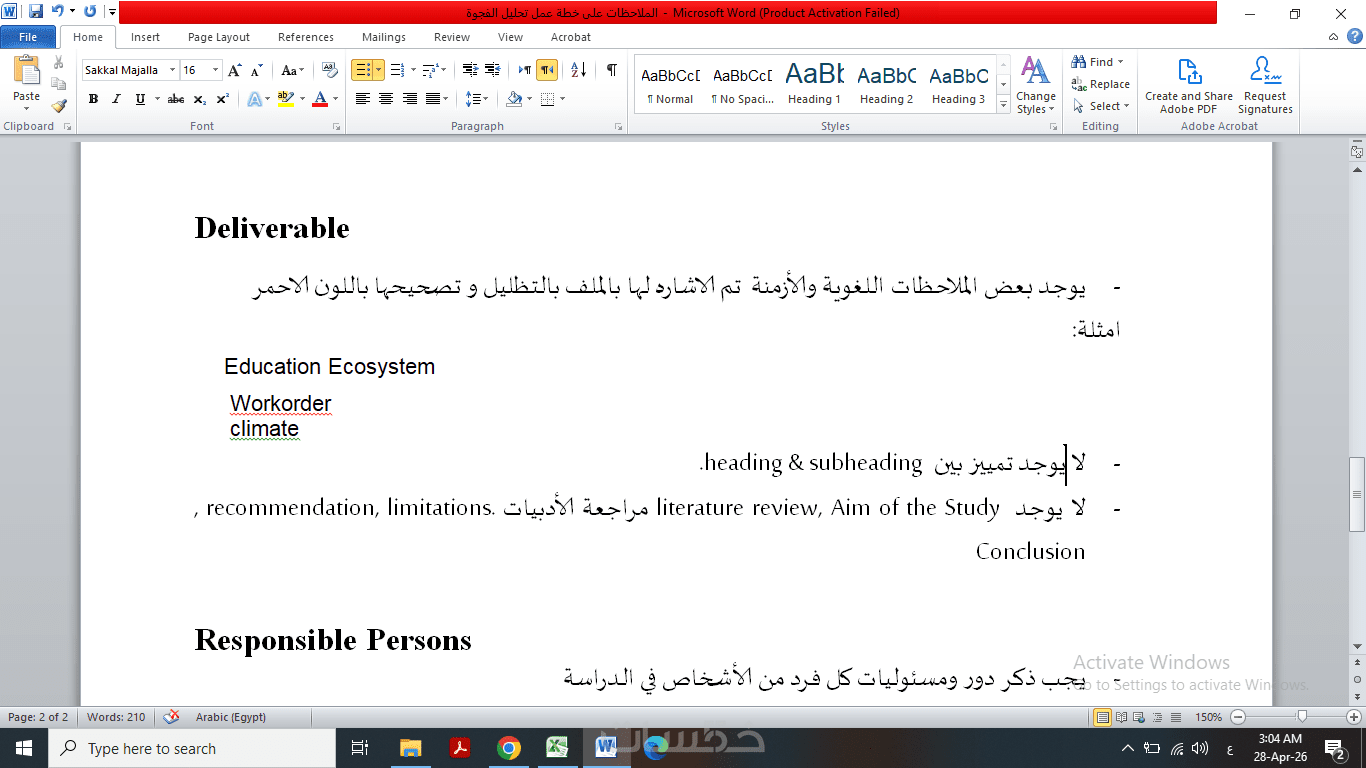This screenshot has height=768, width=1366.
Task: Center-align text using the Center icon
Action: (386, 99)
